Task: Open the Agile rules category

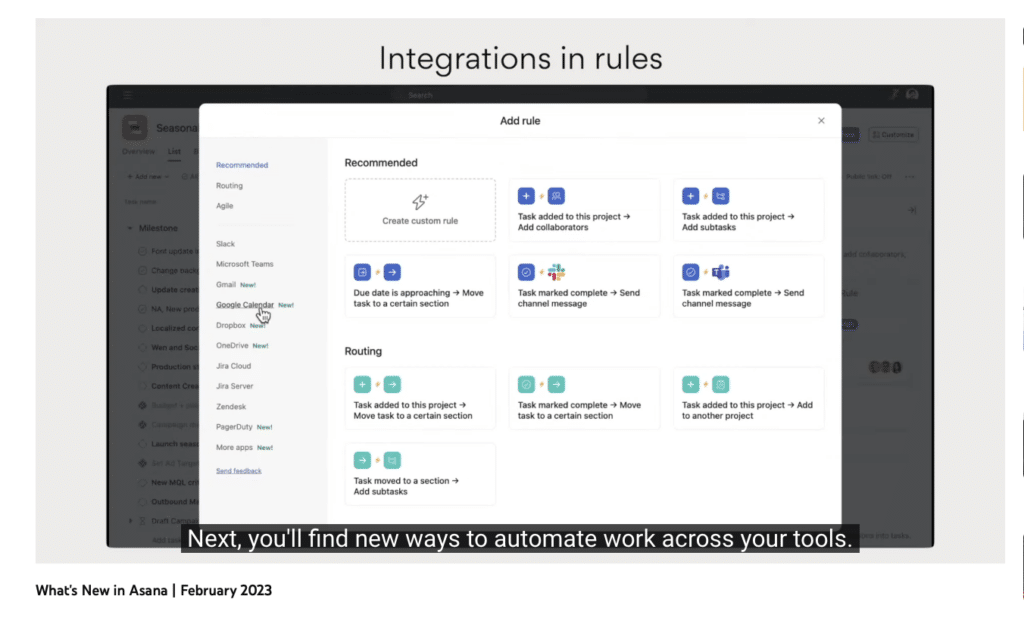Action: click(225, 206)
